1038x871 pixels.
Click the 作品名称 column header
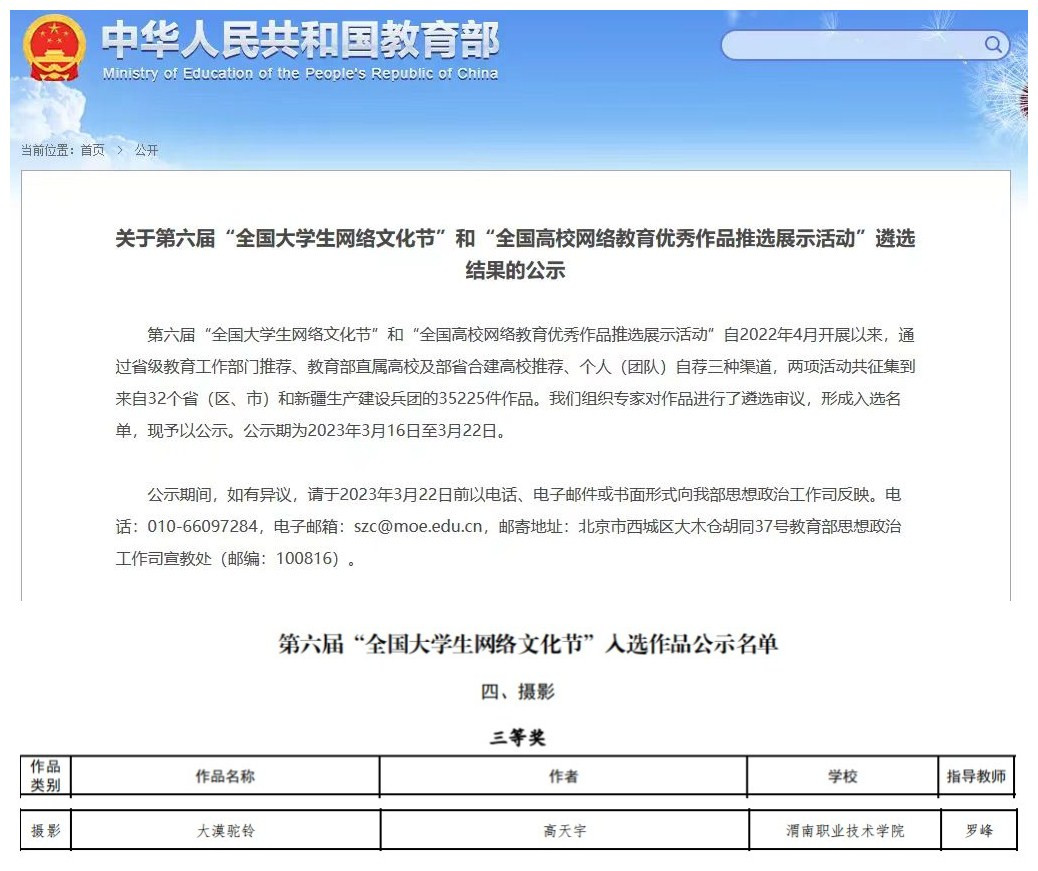tap(225, 776)
